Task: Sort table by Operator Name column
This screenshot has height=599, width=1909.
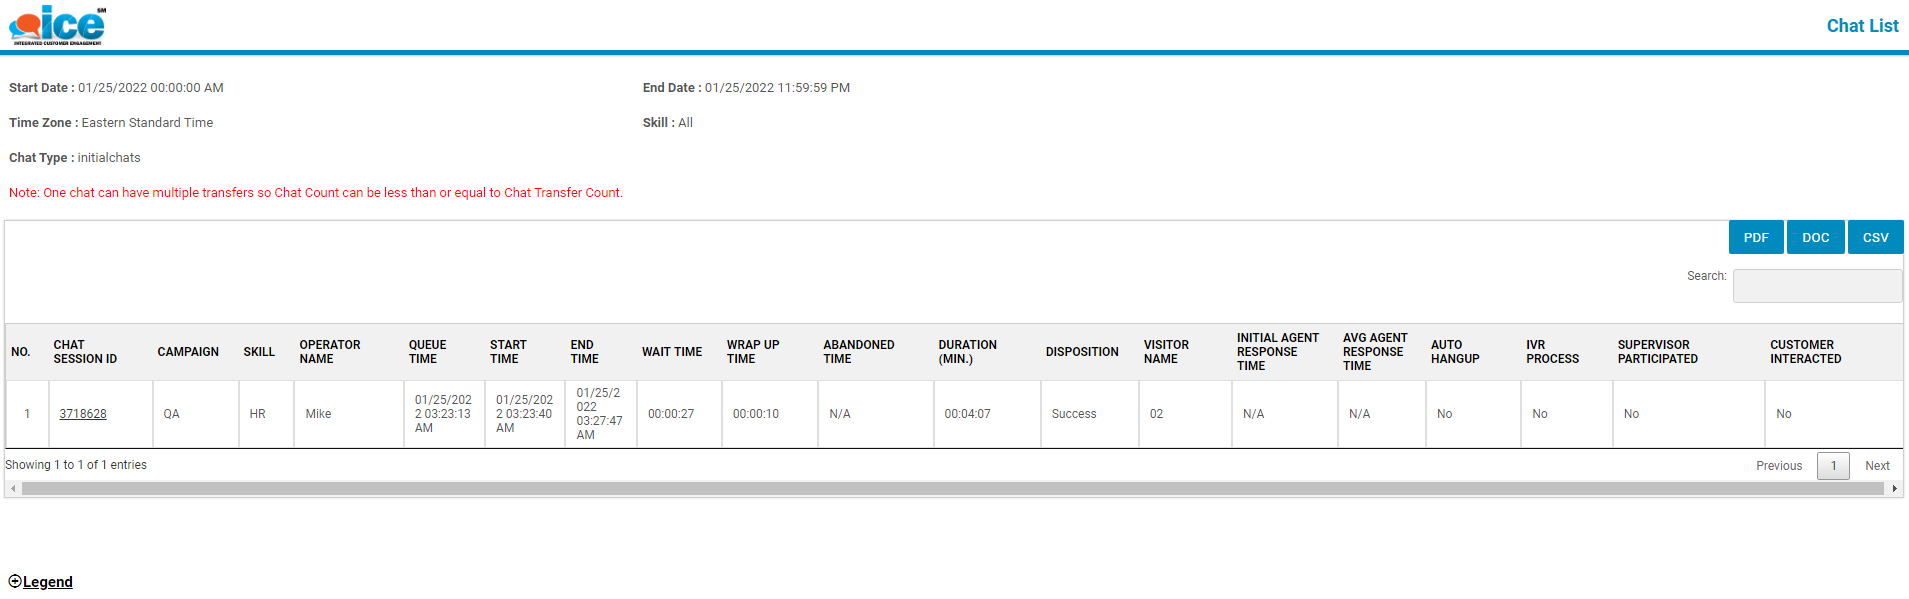Action: 330,352
